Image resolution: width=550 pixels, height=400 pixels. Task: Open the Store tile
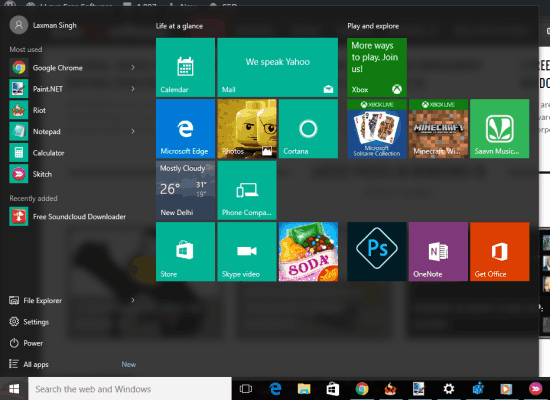click(185, 252)
